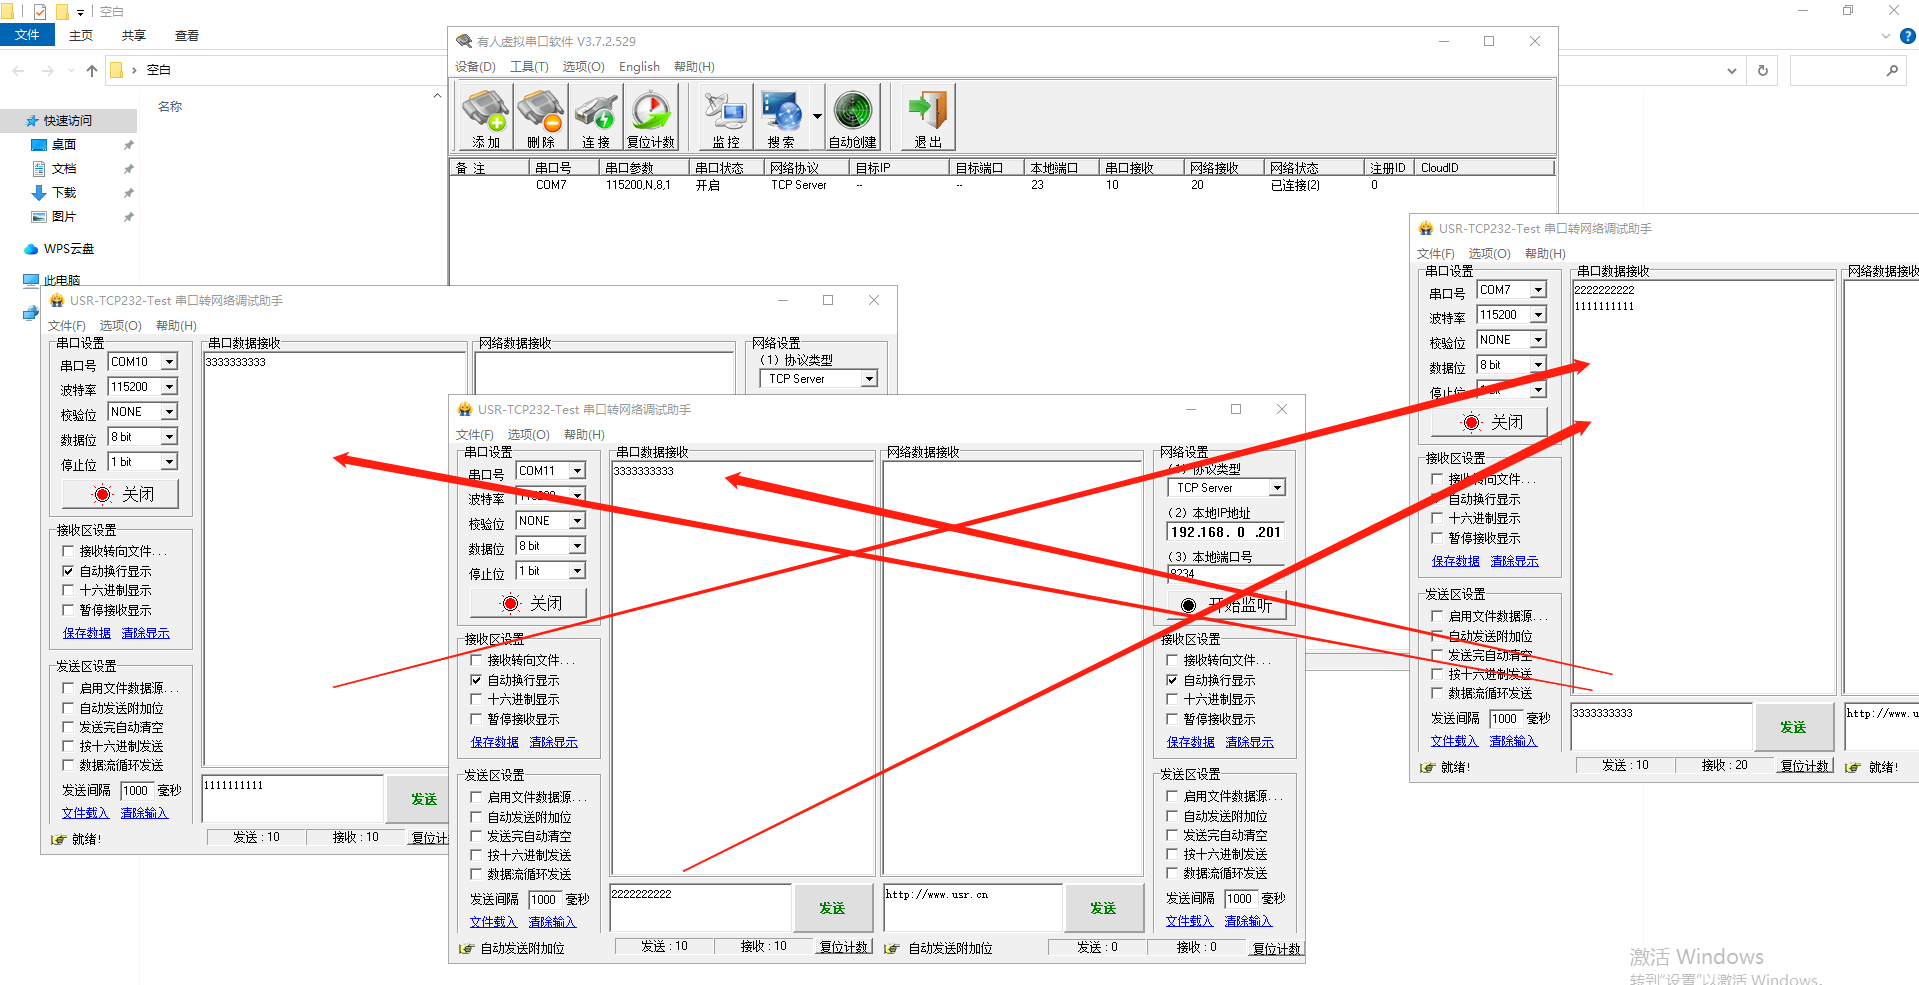The height and width of the screenshot is (985, 1919).
Task: Click the 连接 (Connect) toolbar icon
Action: [x=596, y=117]
